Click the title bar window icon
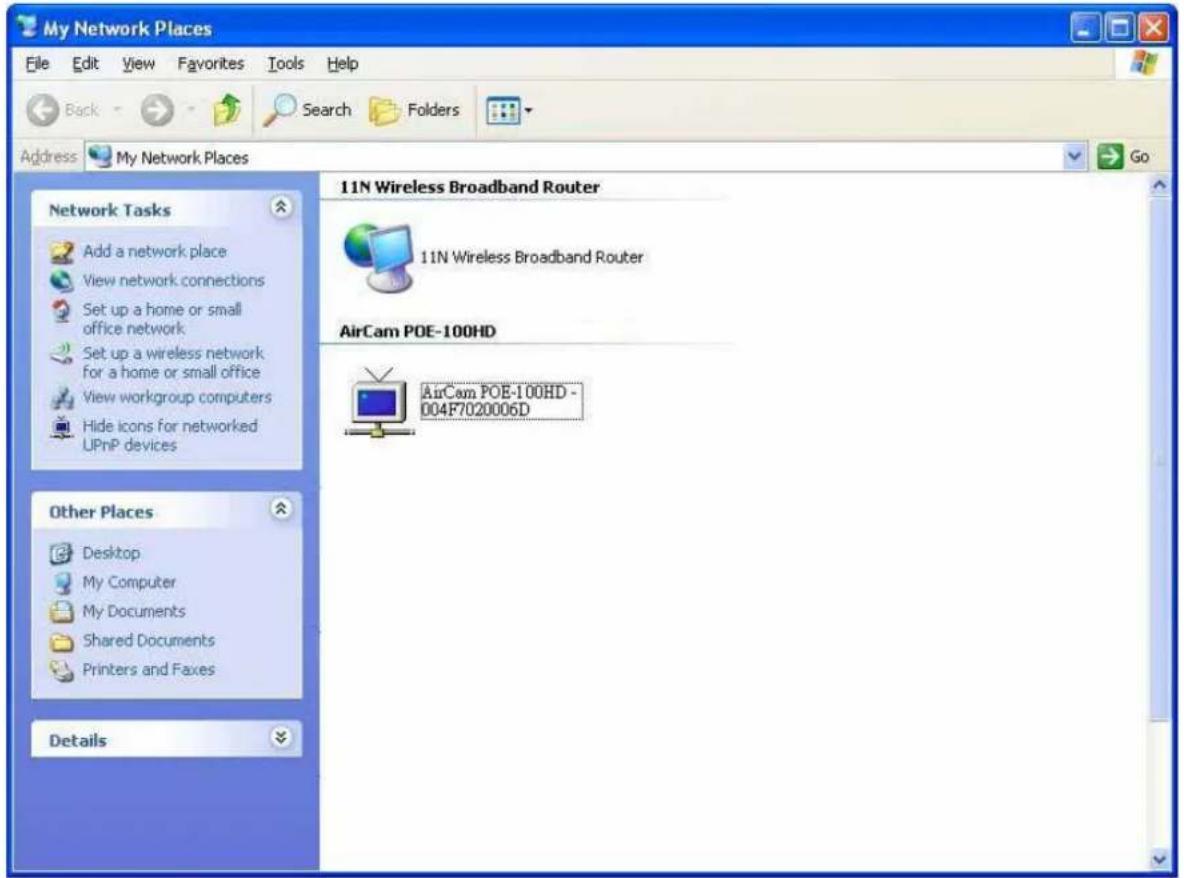 pyautogui.click(x=28, y=27)
